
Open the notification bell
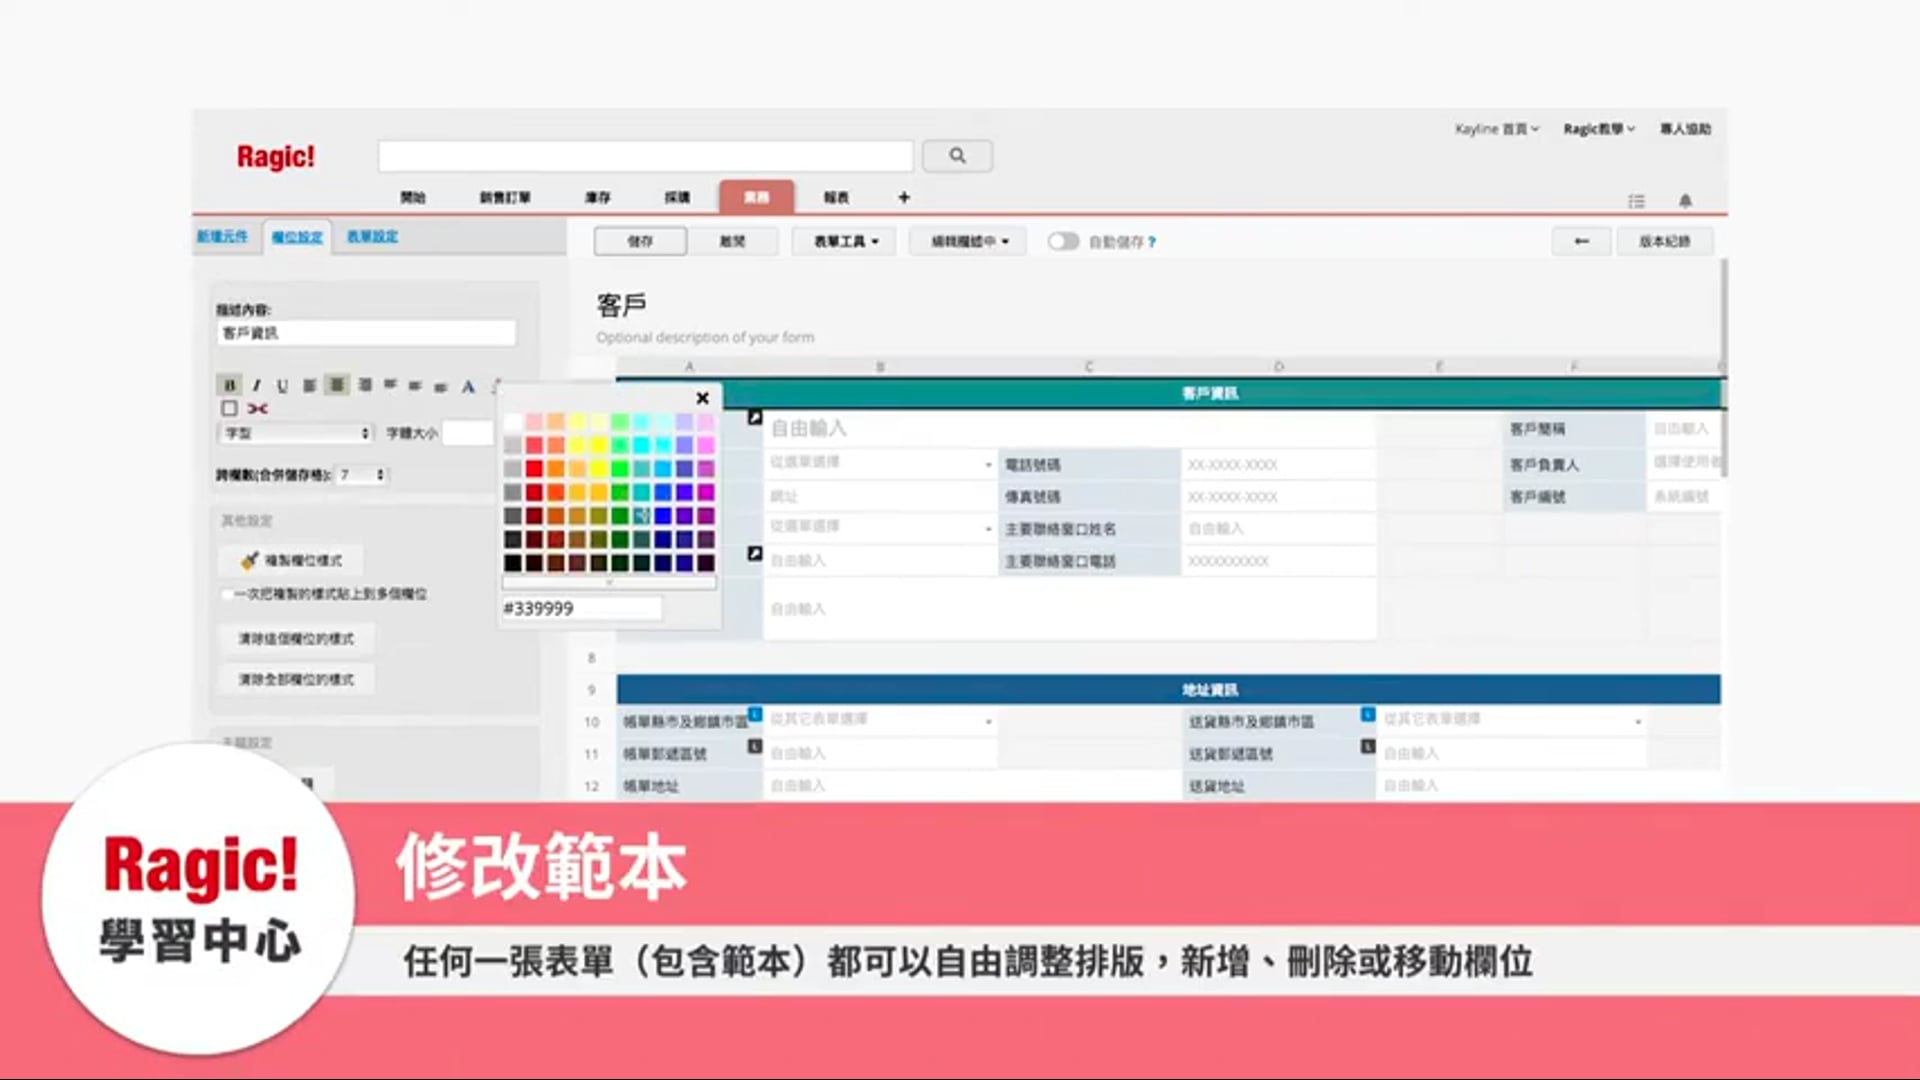1685,201
